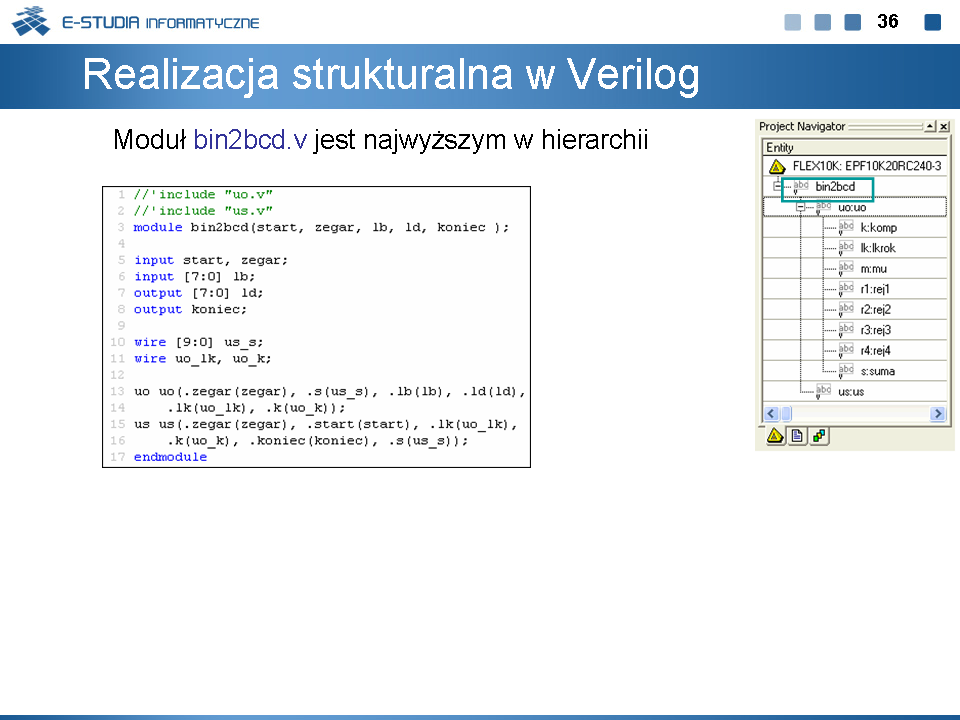Image resolution: width=960 pixels, height=720 pixels.
Task: Click the s:suma entity icon
Action: click(845, 372)
